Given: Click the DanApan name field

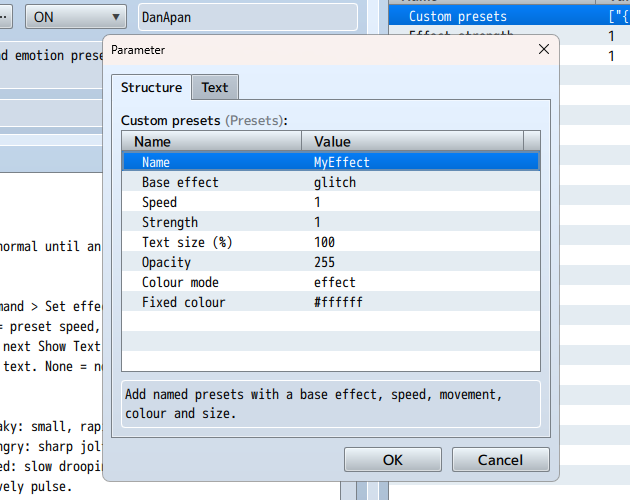Looking at the screenshot, I should tap(248, 17).
